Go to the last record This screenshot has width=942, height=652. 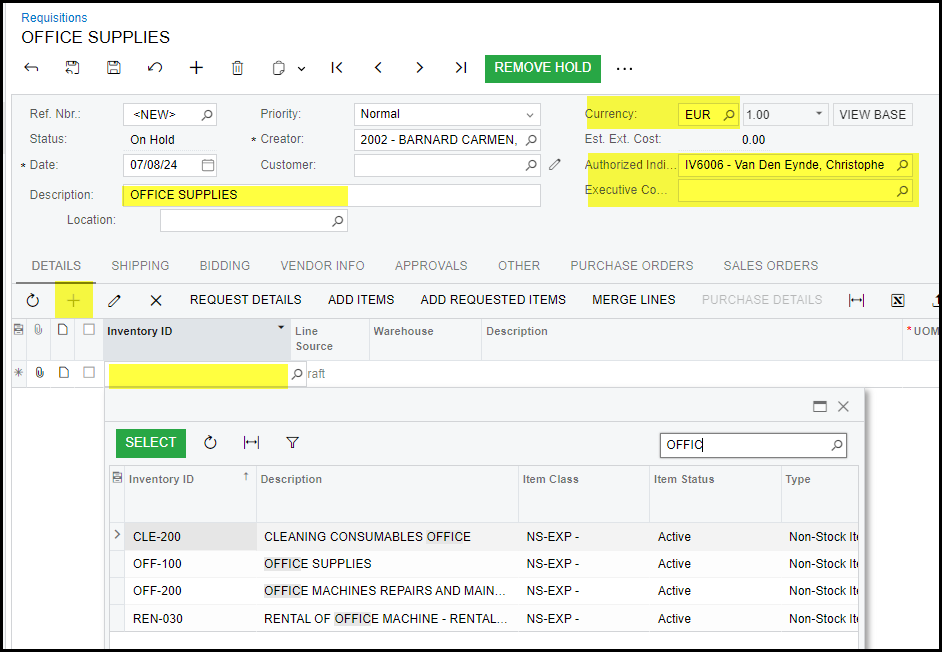pyautogui.click(x=460, y=68)
